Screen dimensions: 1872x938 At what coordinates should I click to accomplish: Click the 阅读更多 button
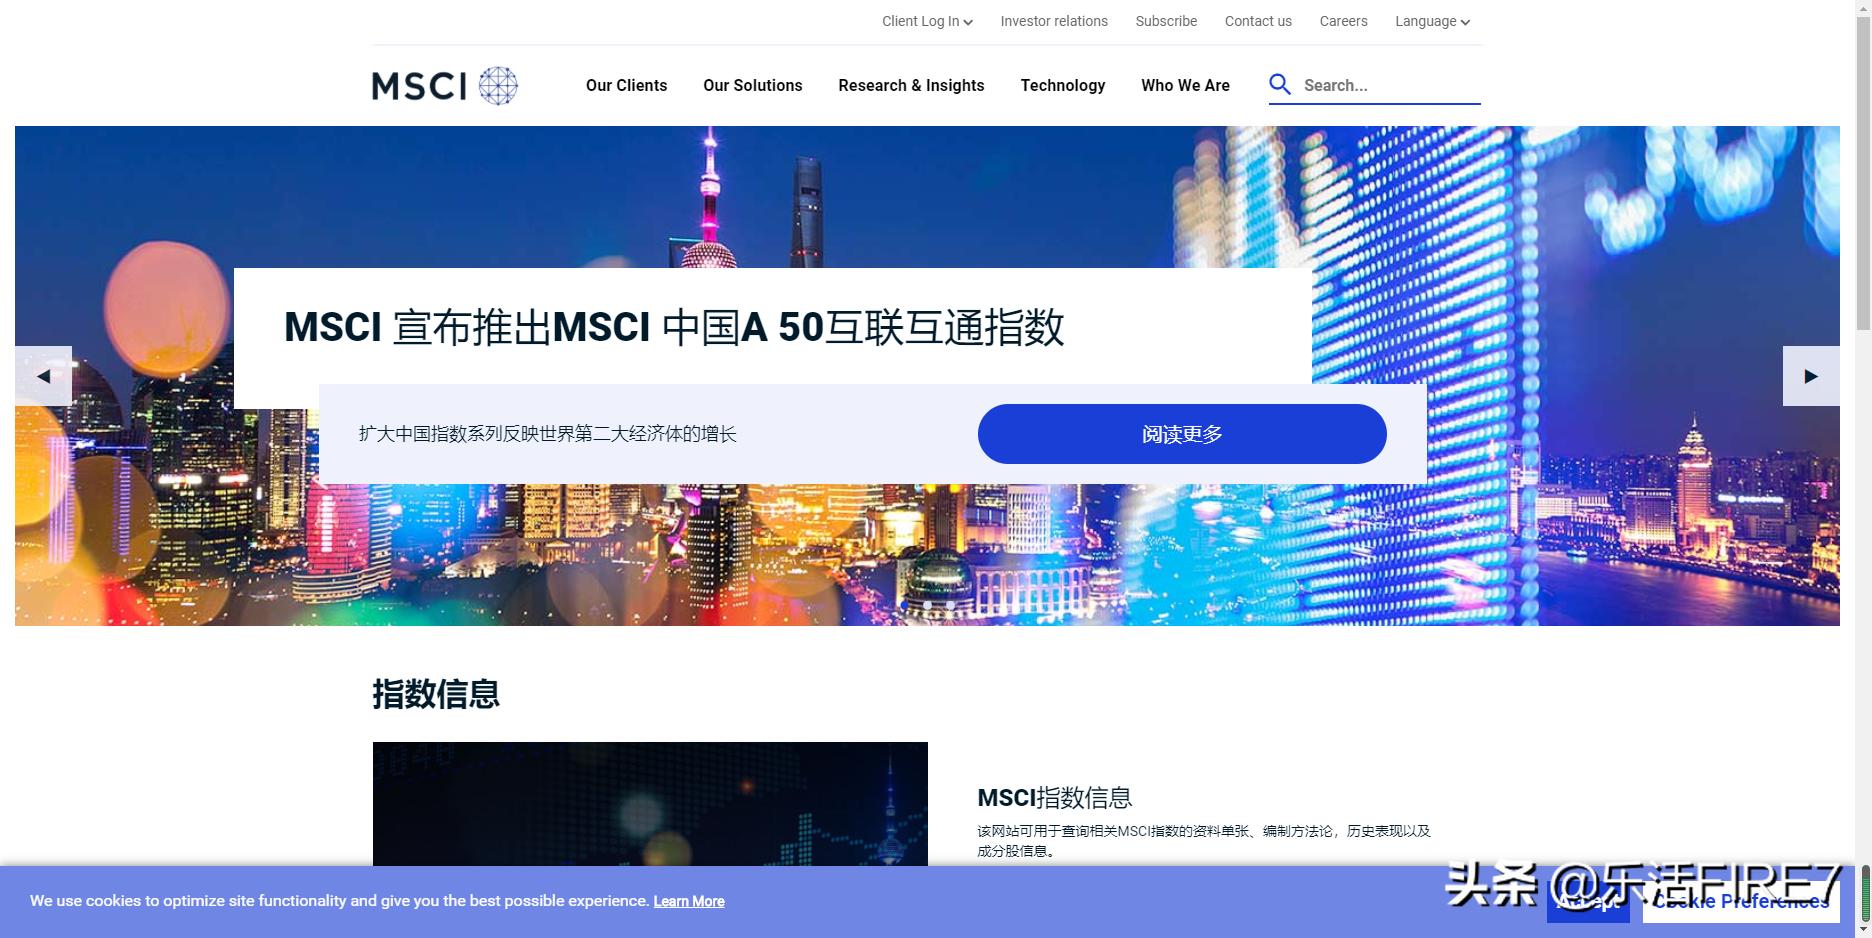click(1181, 434)
